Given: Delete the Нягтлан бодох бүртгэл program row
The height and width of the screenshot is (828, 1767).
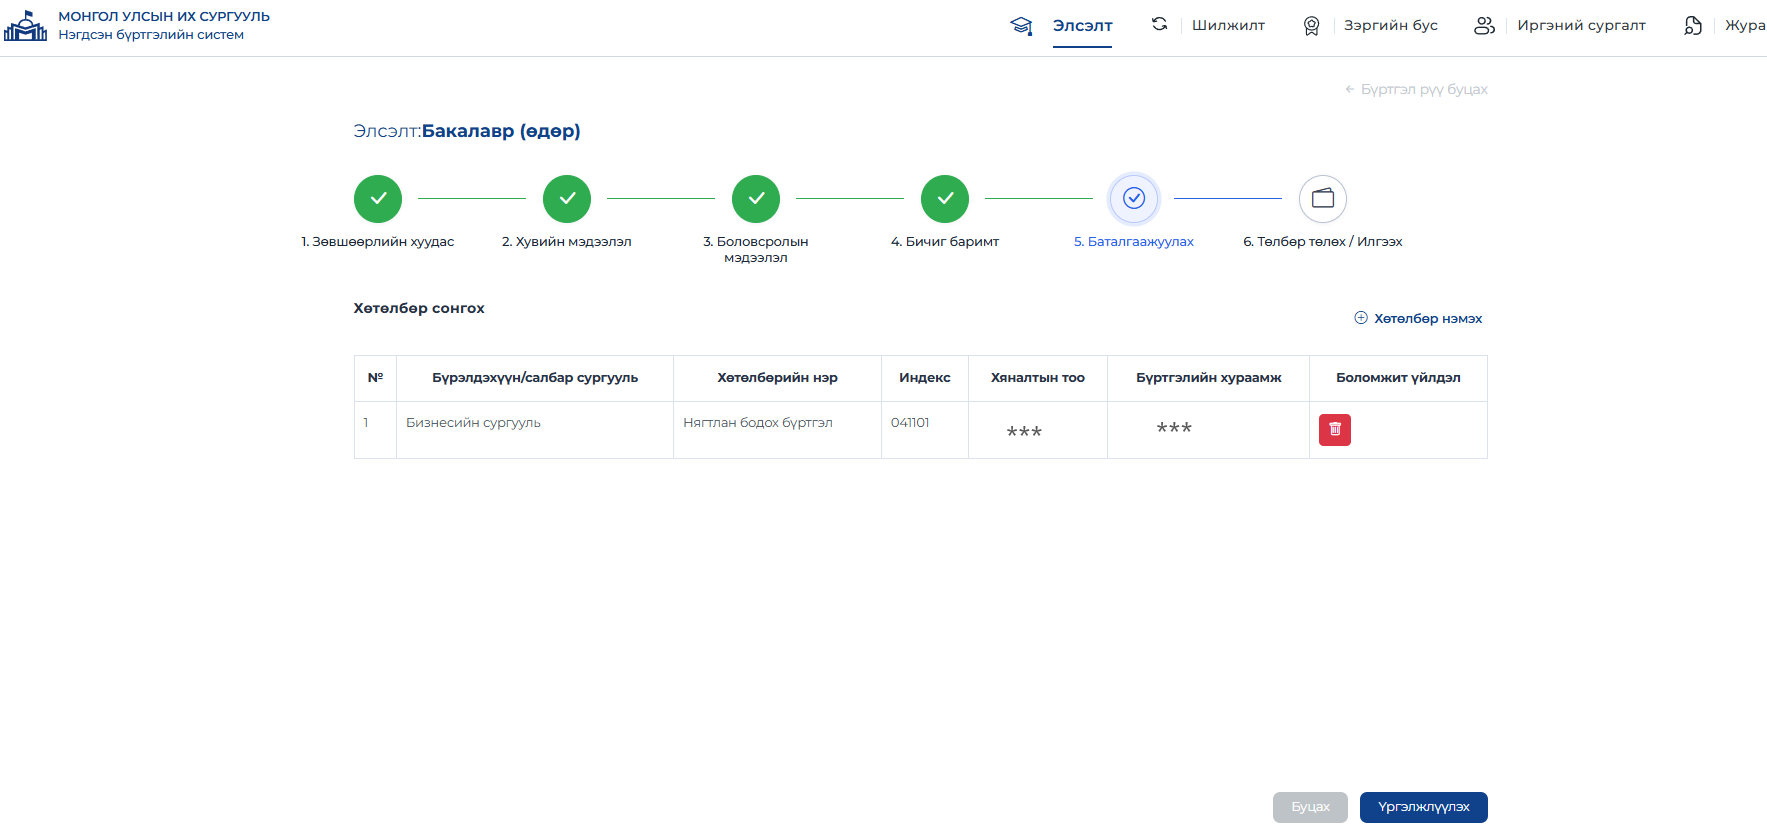Looking at the screenshot, I should (x=1335, y=430).
